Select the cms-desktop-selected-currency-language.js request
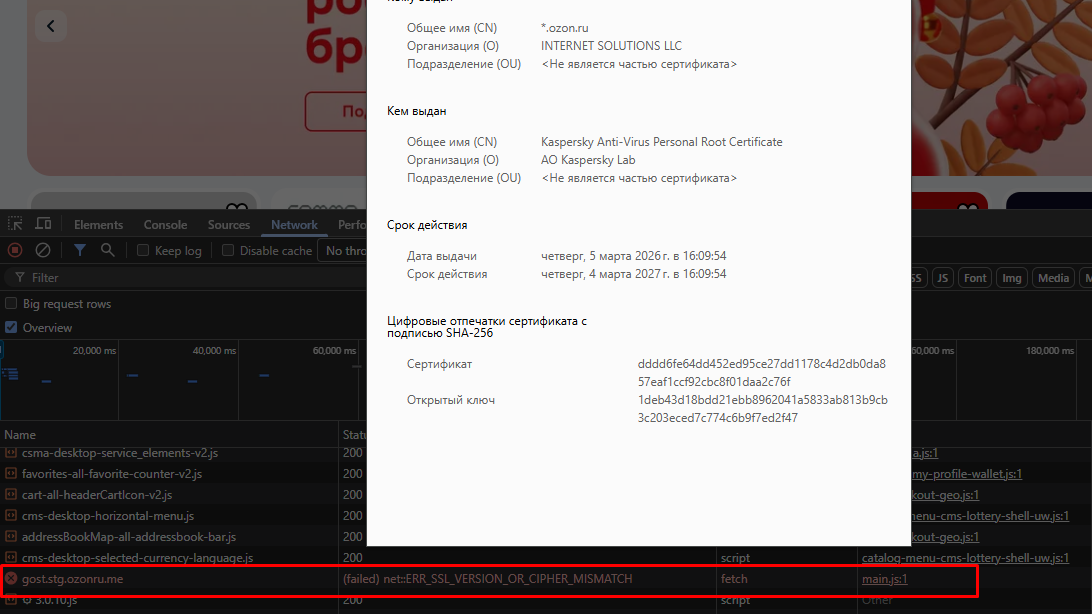 click(137, 558)
